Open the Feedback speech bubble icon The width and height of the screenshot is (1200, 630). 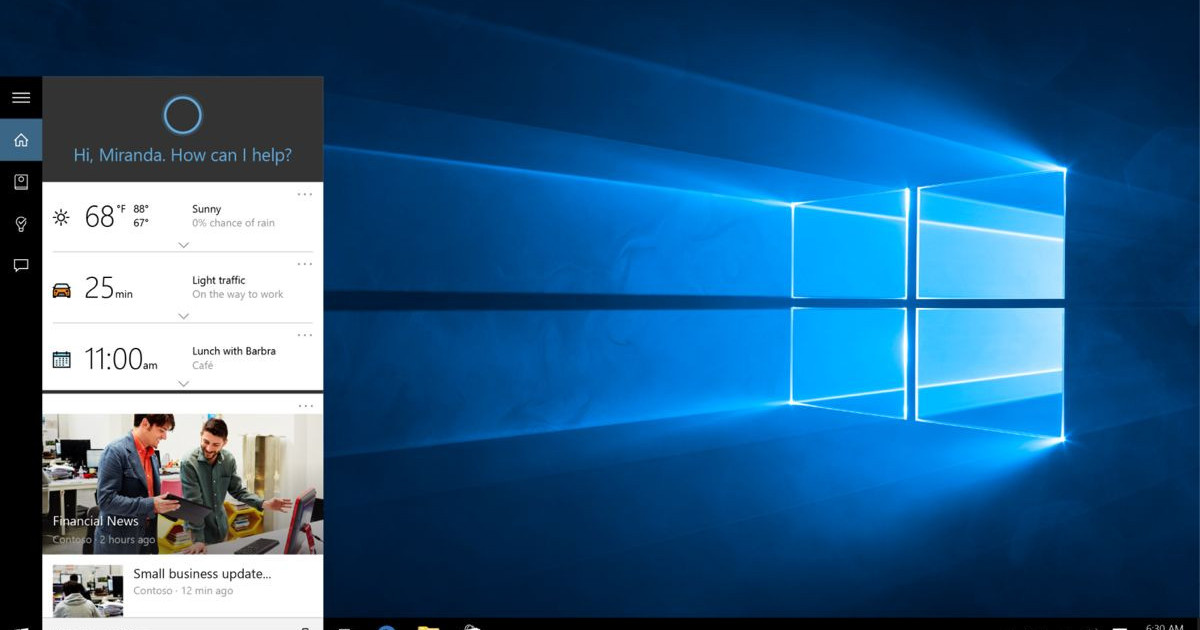click(x=21, y=265)
